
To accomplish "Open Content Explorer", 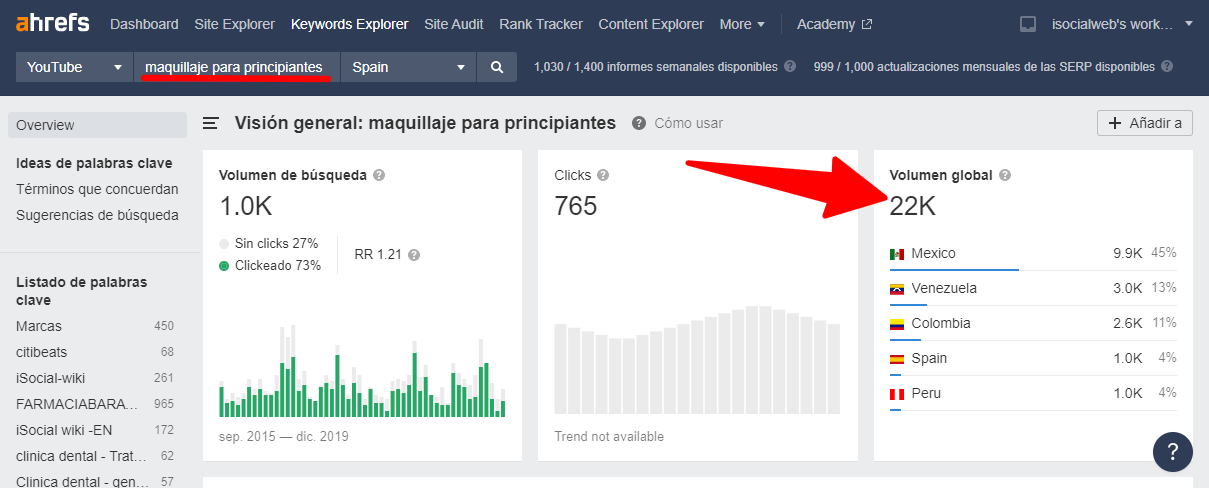I will coord(651,24).
